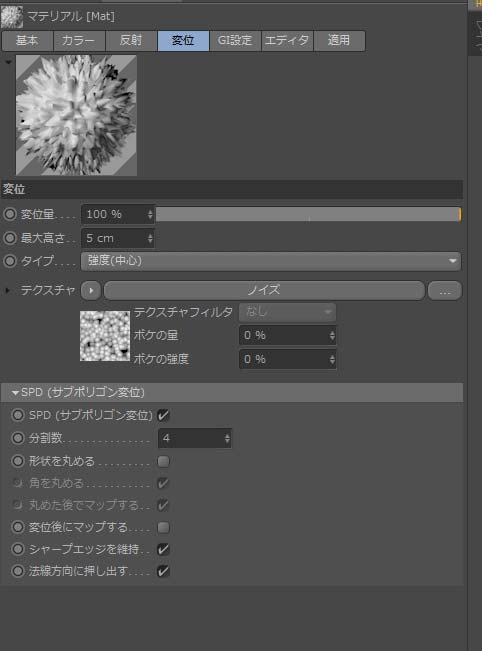Click the テクスチャフィルタ label
This screenshot has width=482, height=651.
click(x=183, y=312)
